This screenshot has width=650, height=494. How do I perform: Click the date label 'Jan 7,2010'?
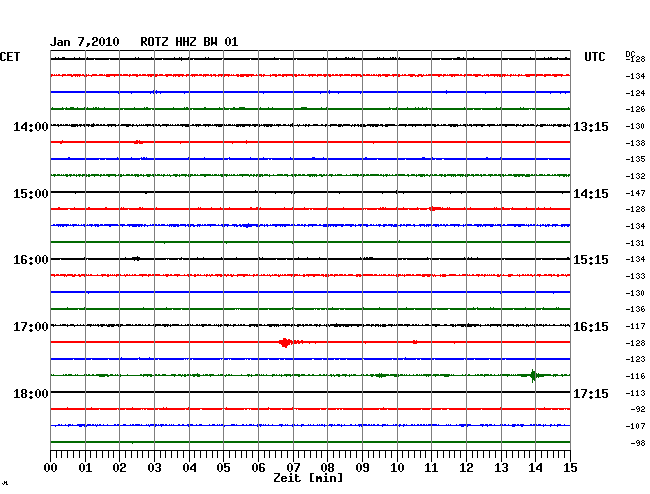coord(85,42)
